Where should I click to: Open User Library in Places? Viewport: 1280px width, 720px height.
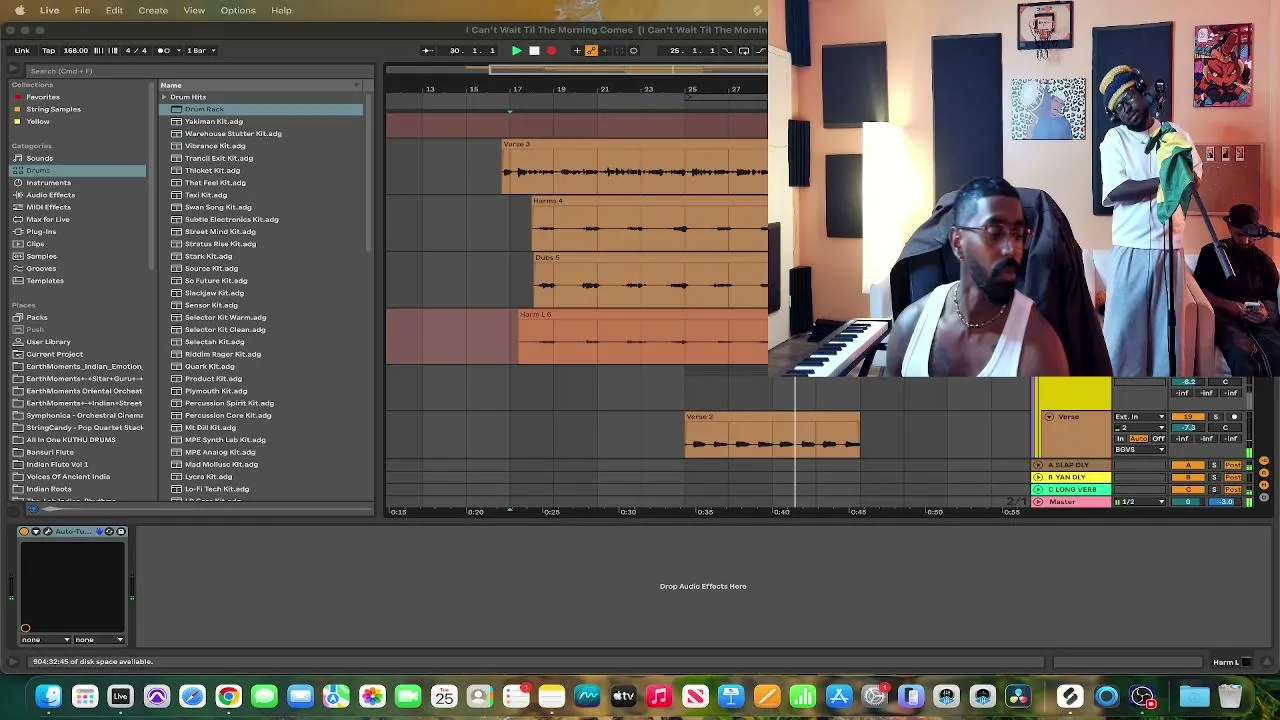coord(48,342)
